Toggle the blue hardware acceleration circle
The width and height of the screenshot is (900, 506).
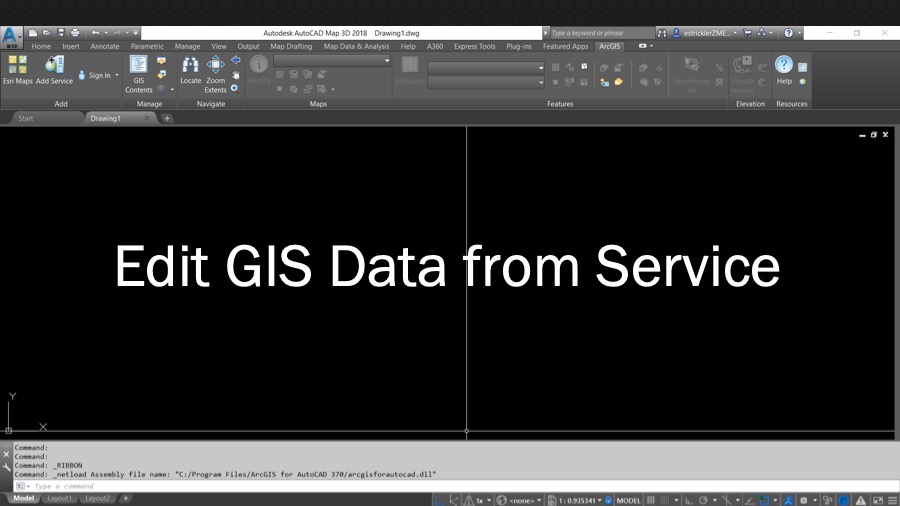(844, 500)
